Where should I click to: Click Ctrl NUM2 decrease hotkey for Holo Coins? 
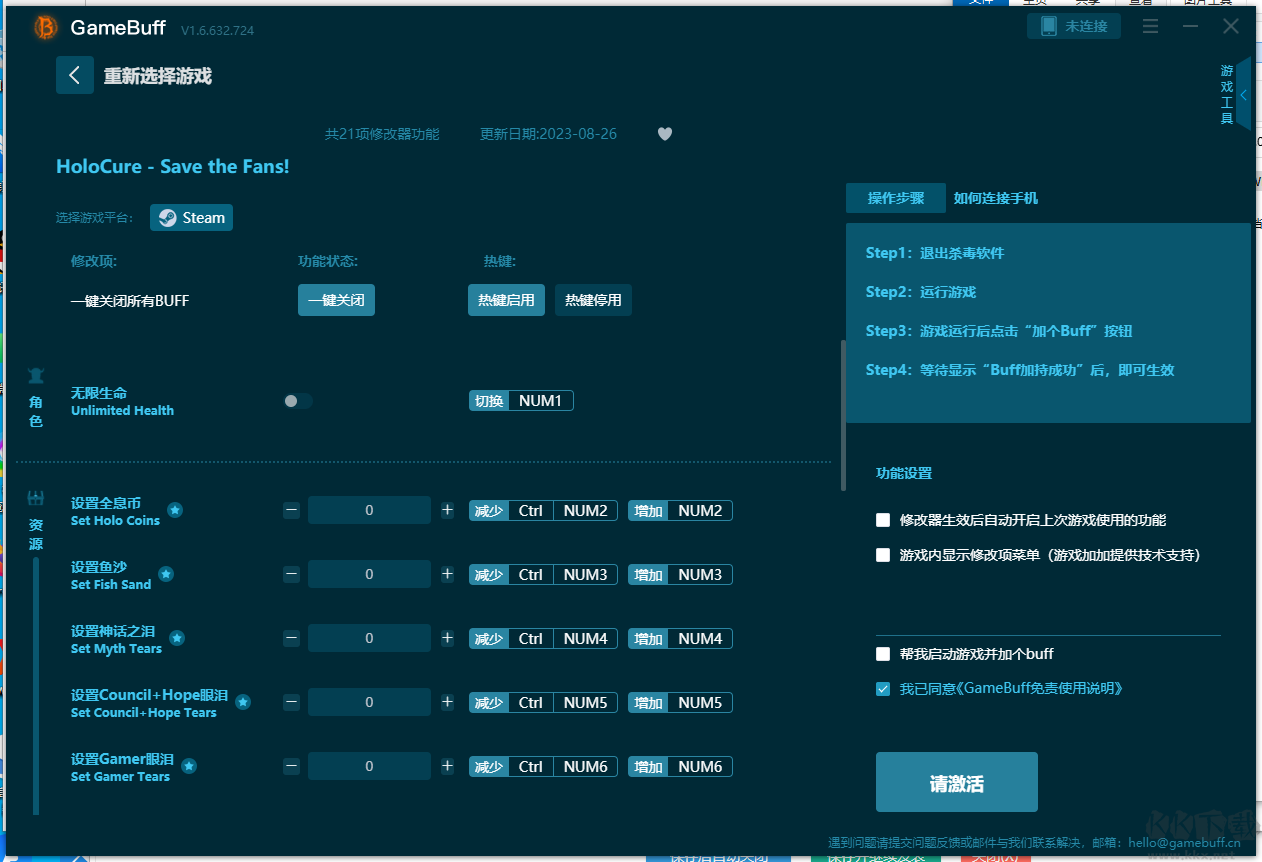point(543,511)
